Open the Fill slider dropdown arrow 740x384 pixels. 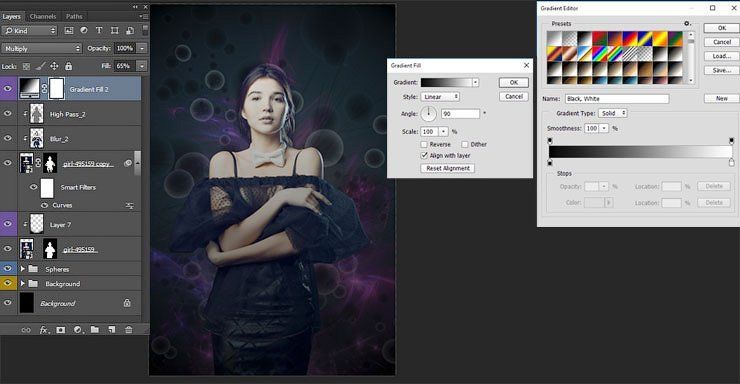coord(142,66)
